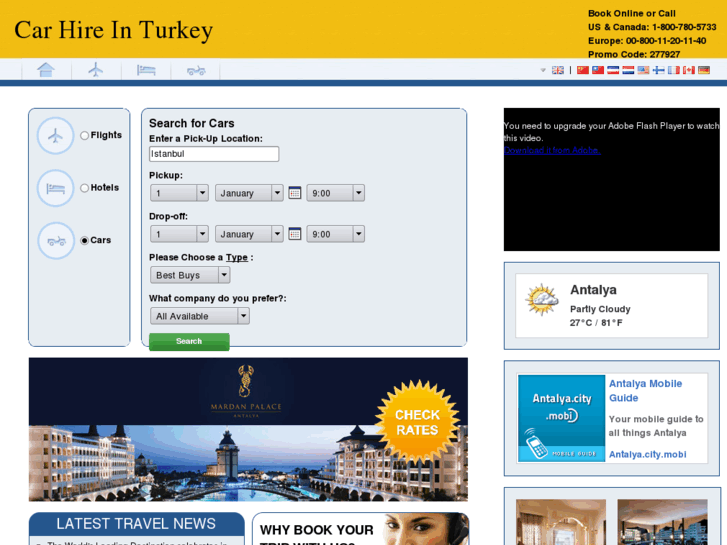Screen dimensions: 727x545
Task: Click the Download it from Adobe link
Action: point(552,150)
